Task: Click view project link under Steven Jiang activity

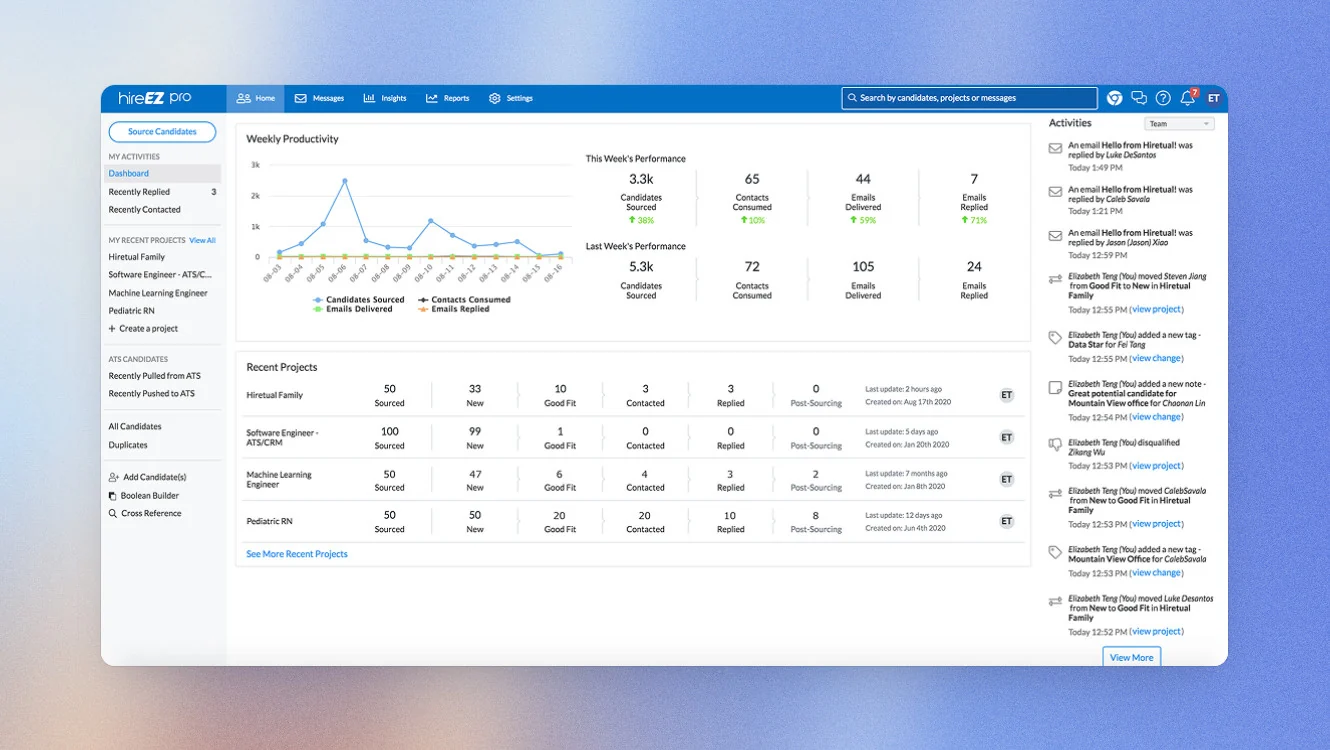Action: point(1157,310)
